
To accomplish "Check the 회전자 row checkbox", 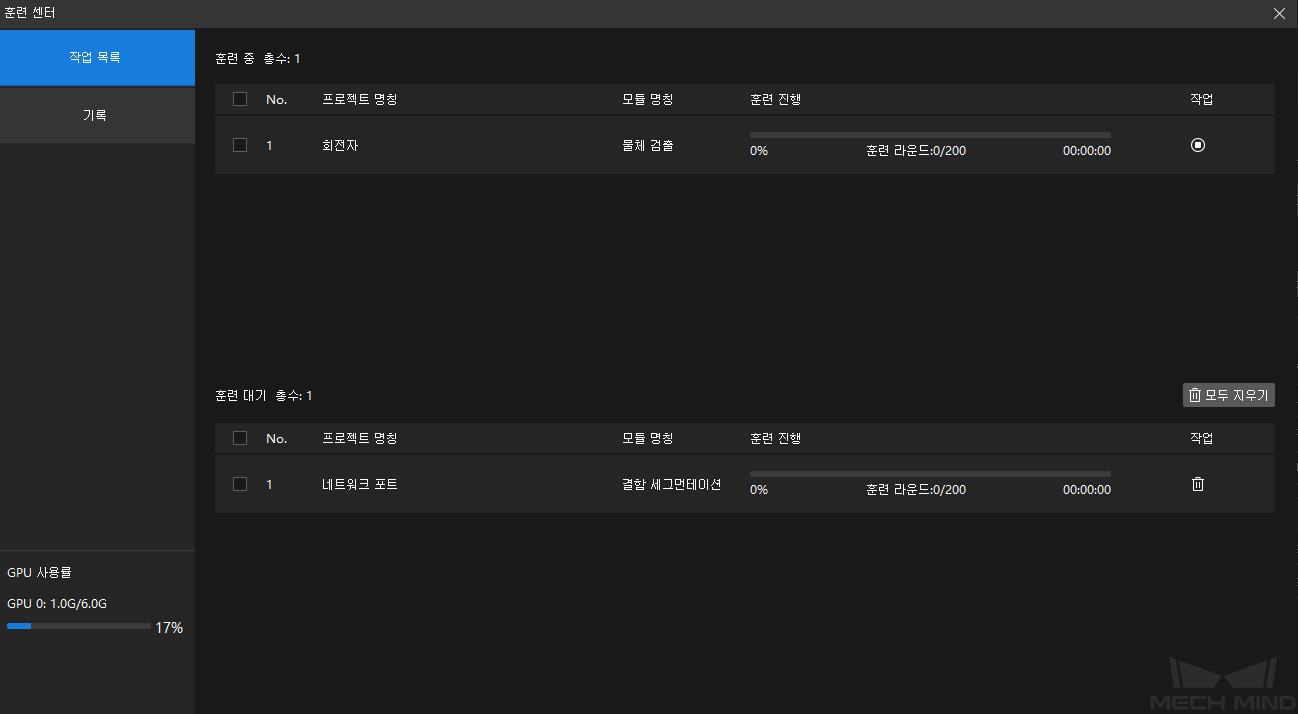I will coord(240,145).
